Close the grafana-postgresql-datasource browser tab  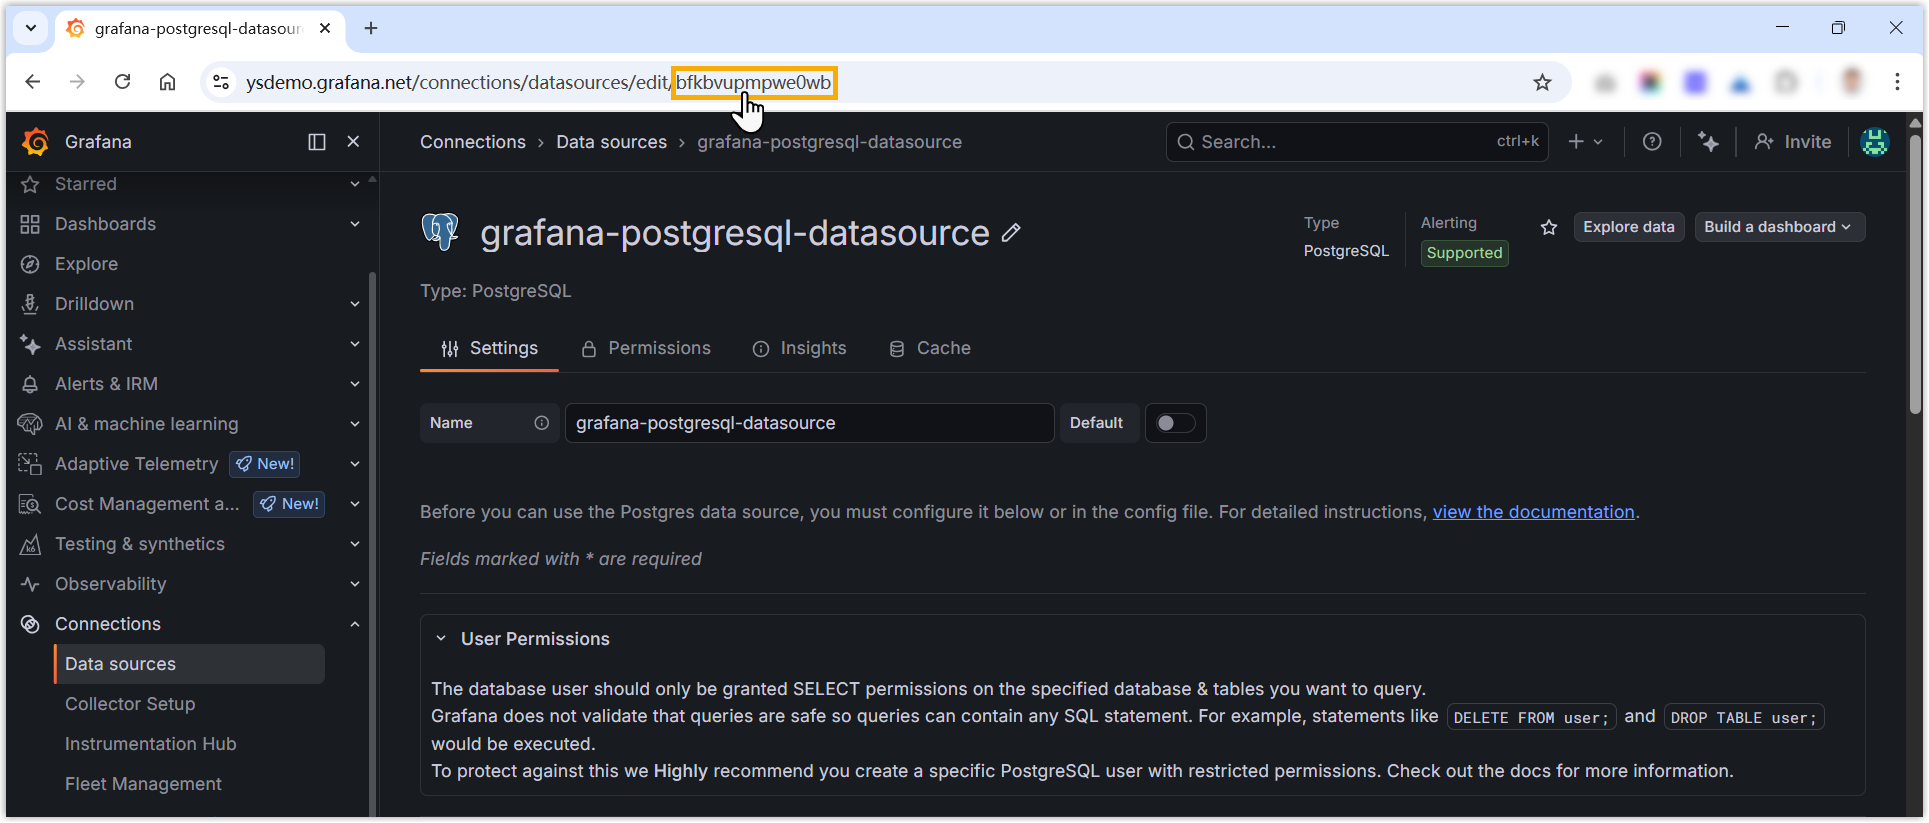[325, 28]
